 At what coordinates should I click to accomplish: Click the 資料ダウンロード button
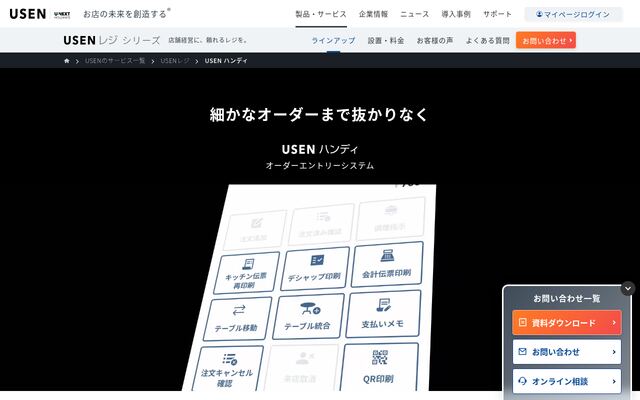pos(567,322)
